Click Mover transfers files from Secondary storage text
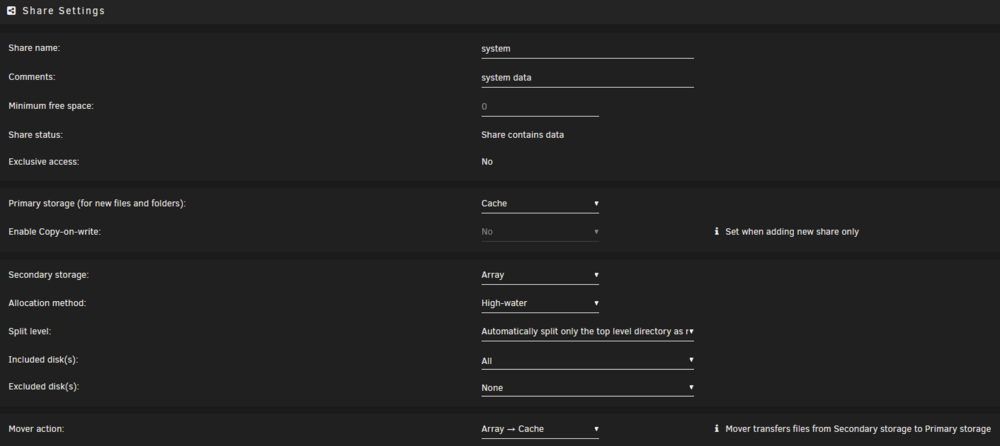1000x446 pixels. [x=858, y=429]
